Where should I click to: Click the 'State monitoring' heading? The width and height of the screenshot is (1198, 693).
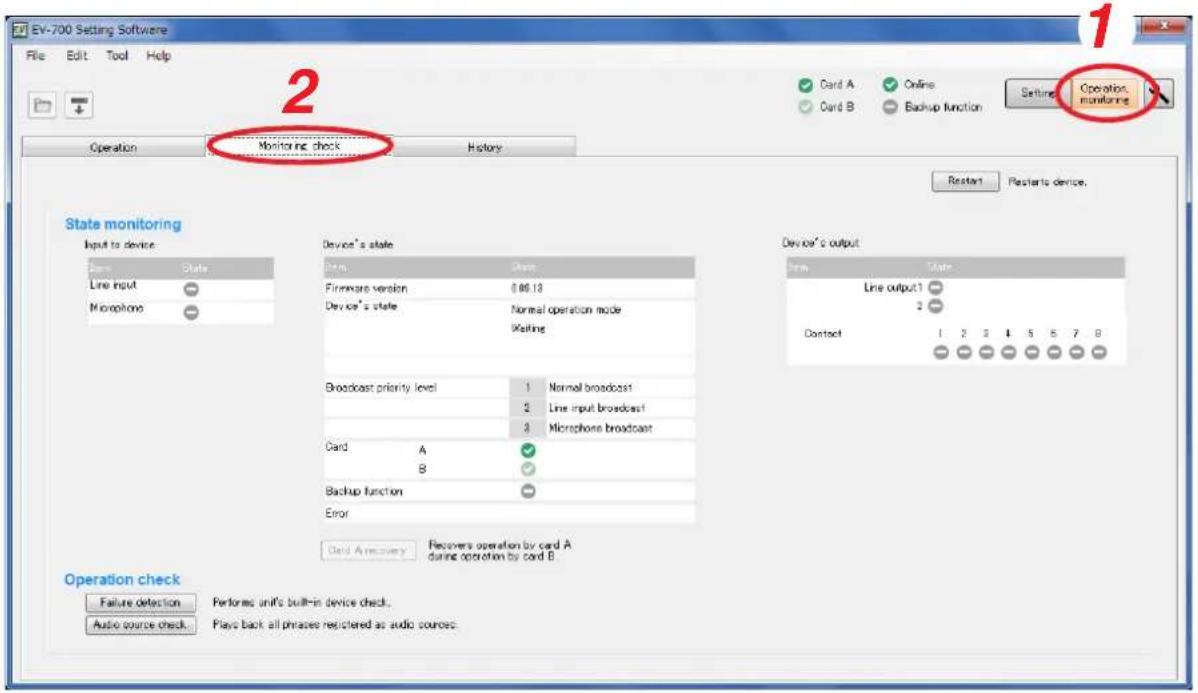(123, 224)
